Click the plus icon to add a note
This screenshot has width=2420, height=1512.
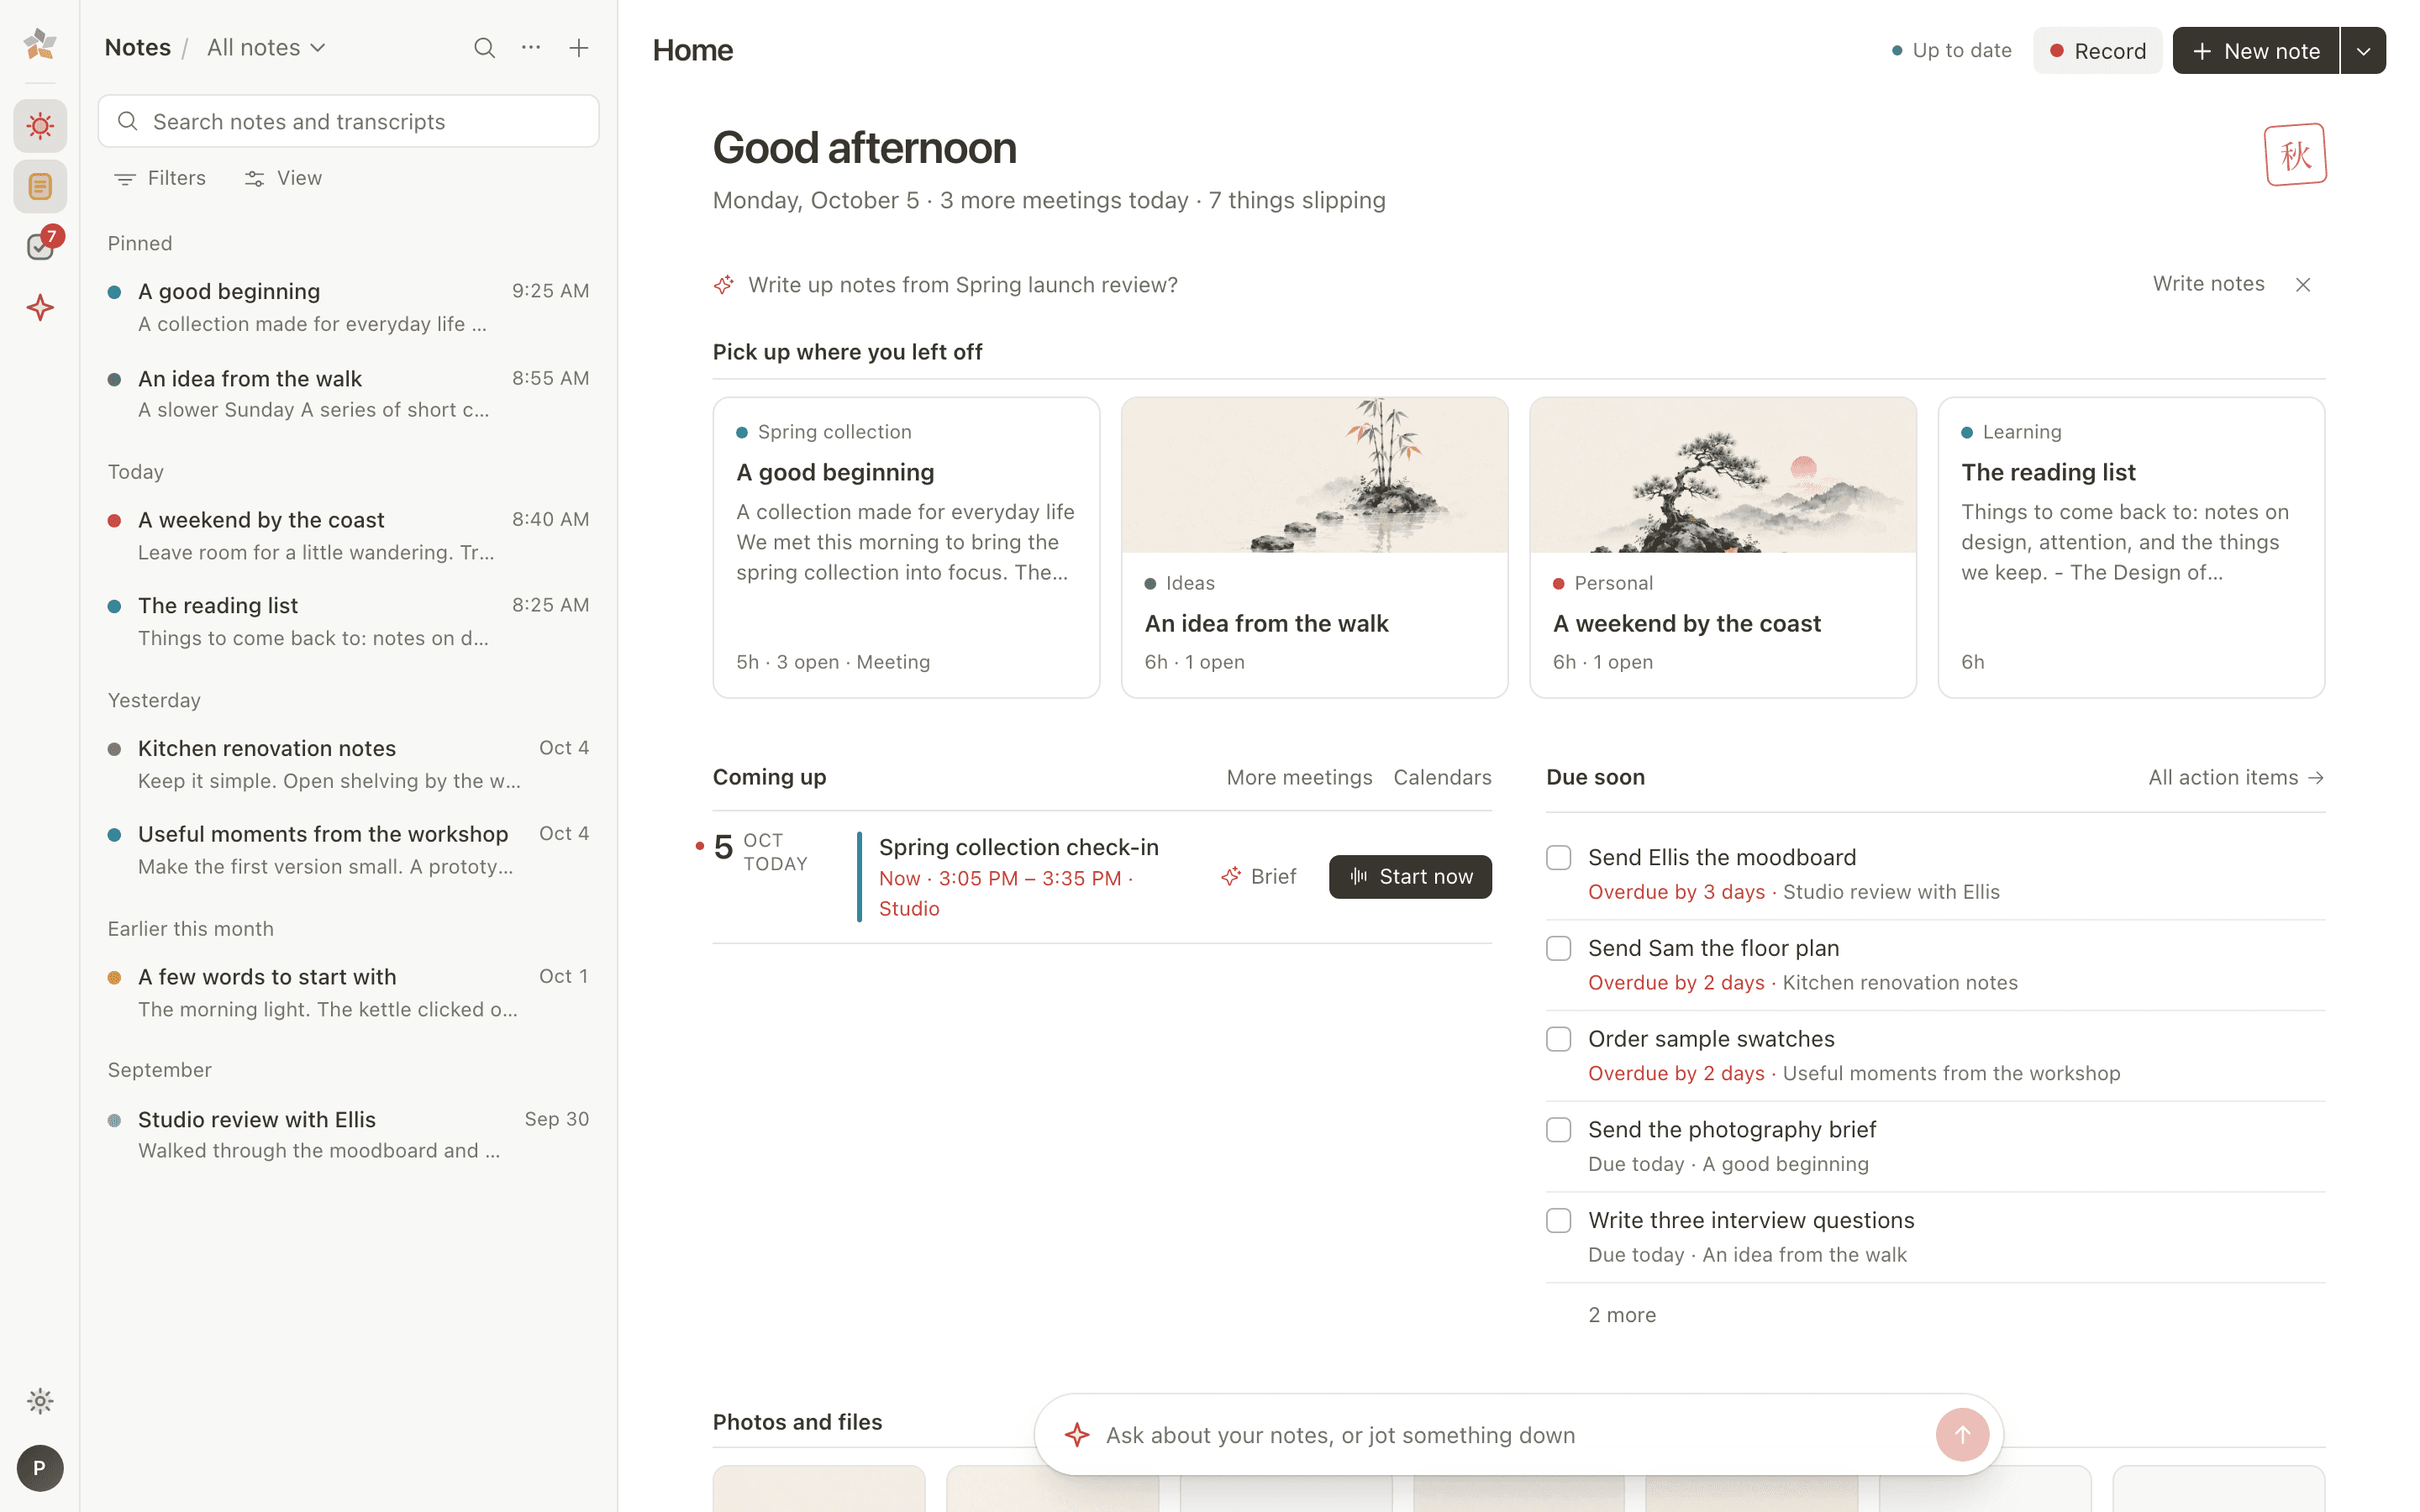pyautogui.click(x=579, y=48)
